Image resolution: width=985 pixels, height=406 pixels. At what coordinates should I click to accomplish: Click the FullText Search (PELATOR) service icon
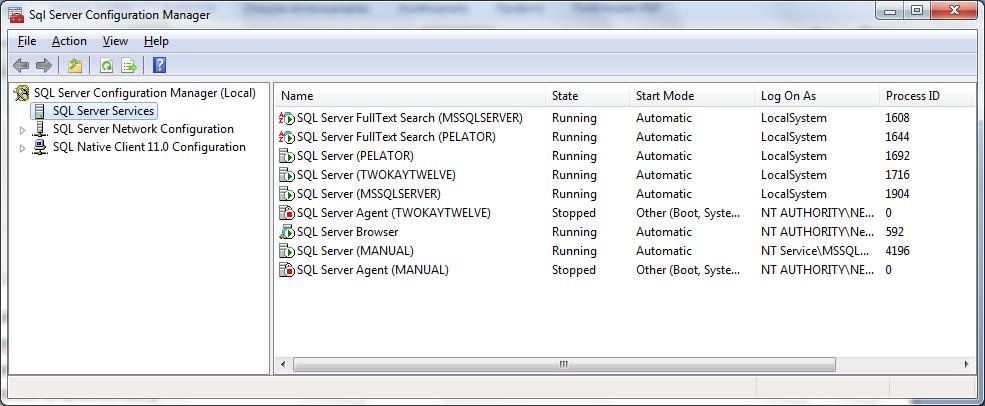pyautogui.click(x=286, y=137)
